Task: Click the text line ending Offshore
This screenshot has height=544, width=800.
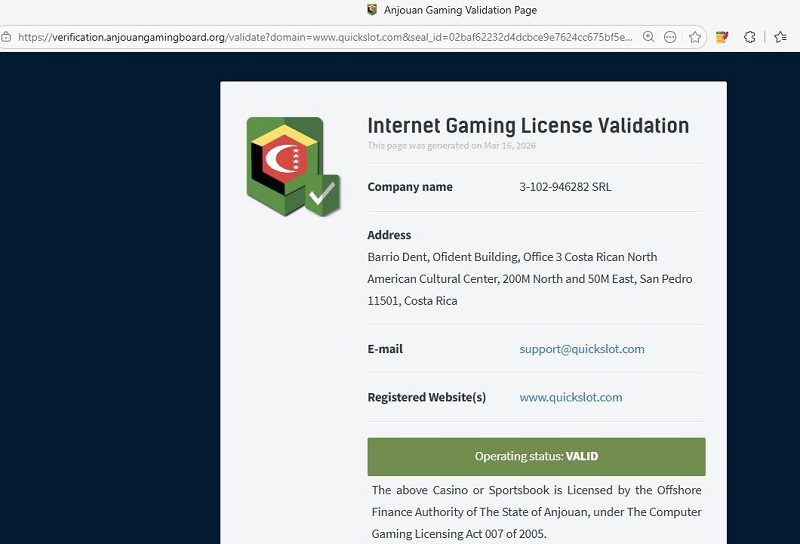Action: click(536, 490)
